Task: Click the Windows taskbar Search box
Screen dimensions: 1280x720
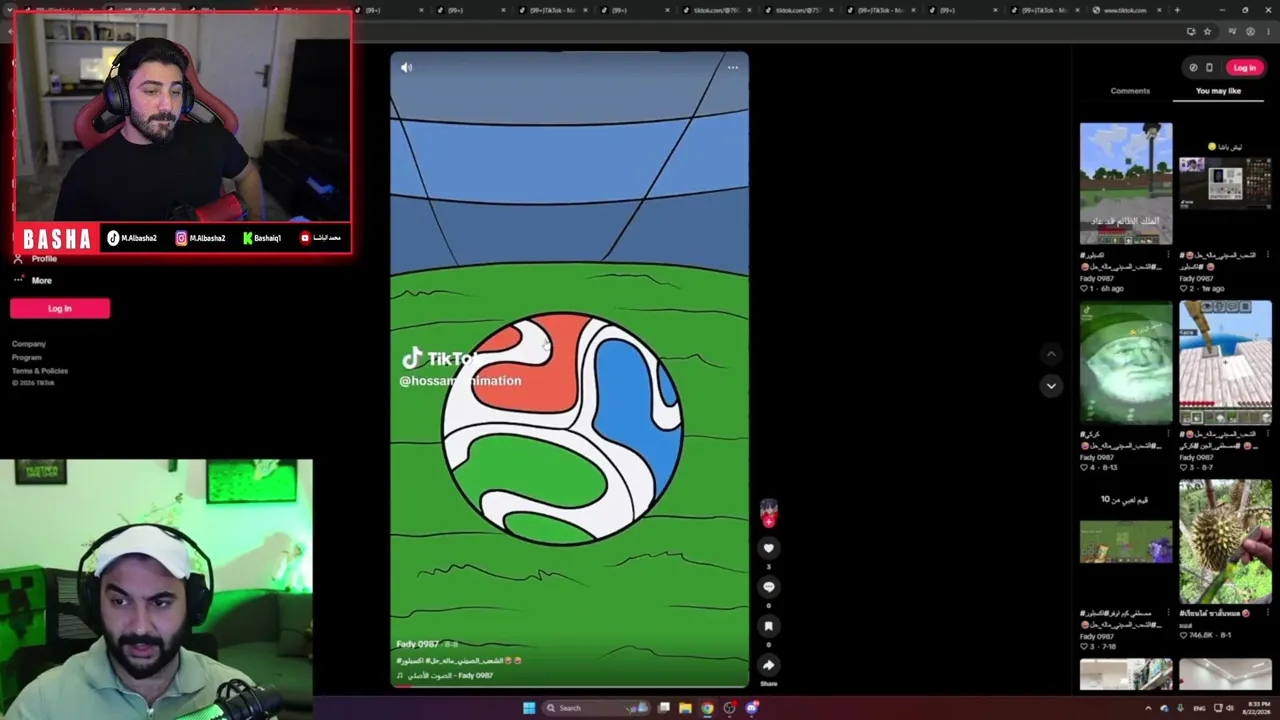Action: click(x=596, y=708)
